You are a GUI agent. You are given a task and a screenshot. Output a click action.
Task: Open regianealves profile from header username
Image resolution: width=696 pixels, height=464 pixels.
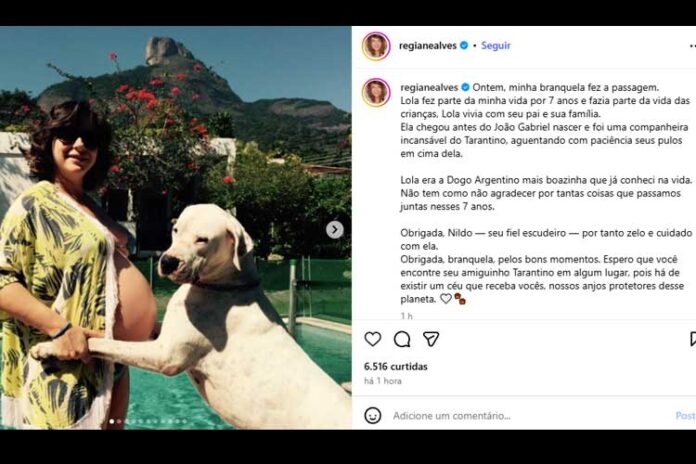(x=429, y=46)
